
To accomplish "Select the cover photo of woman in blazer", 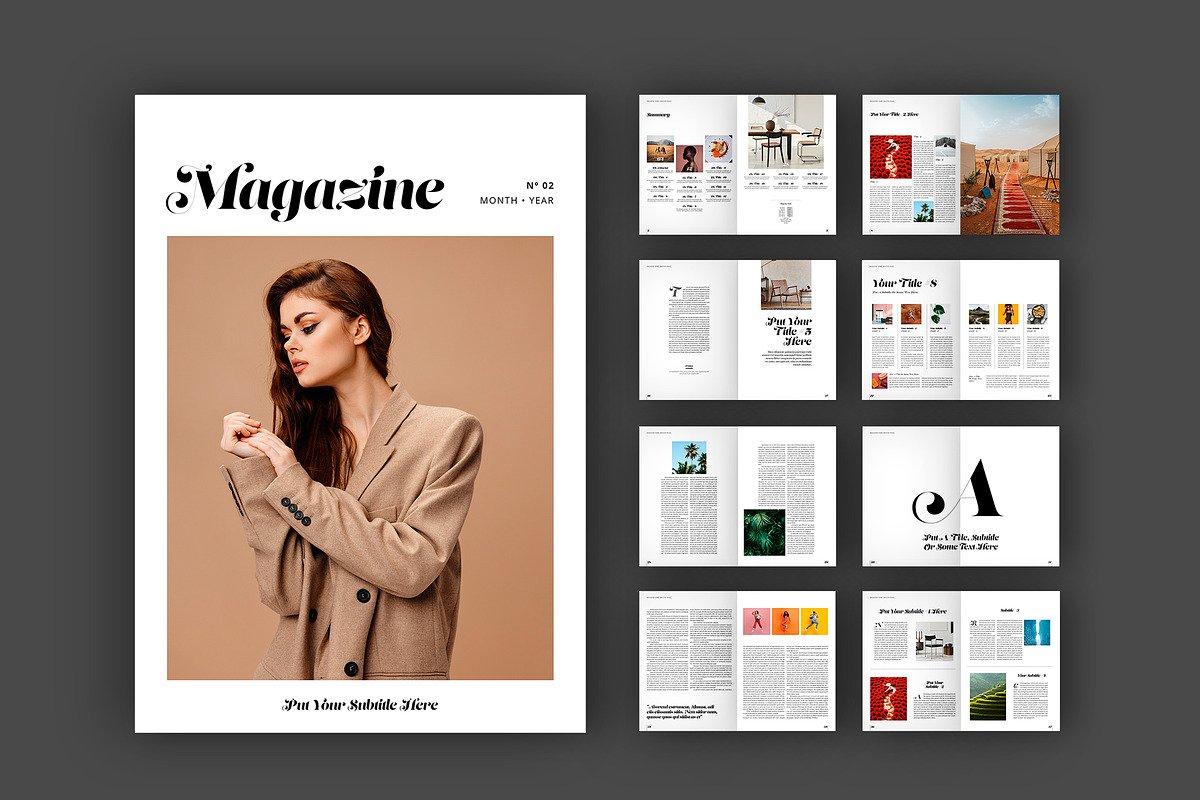I will (x=360, y=458).
